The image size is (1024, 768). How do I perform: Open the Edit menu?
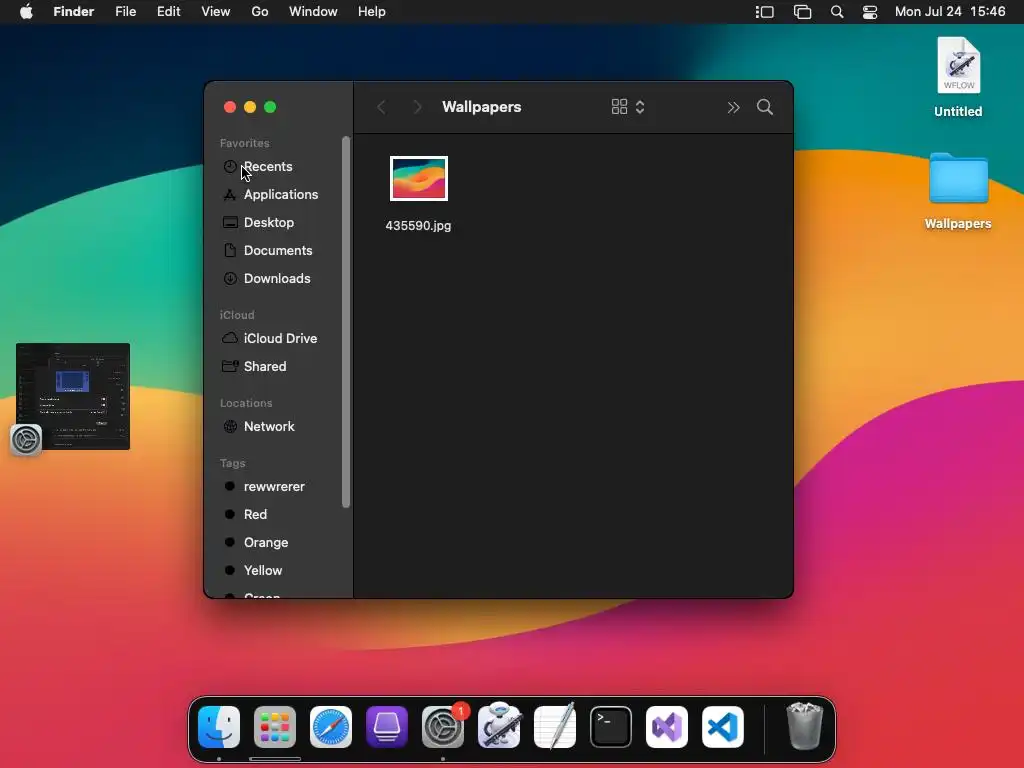pyautogui.click(x=168, y=12)
